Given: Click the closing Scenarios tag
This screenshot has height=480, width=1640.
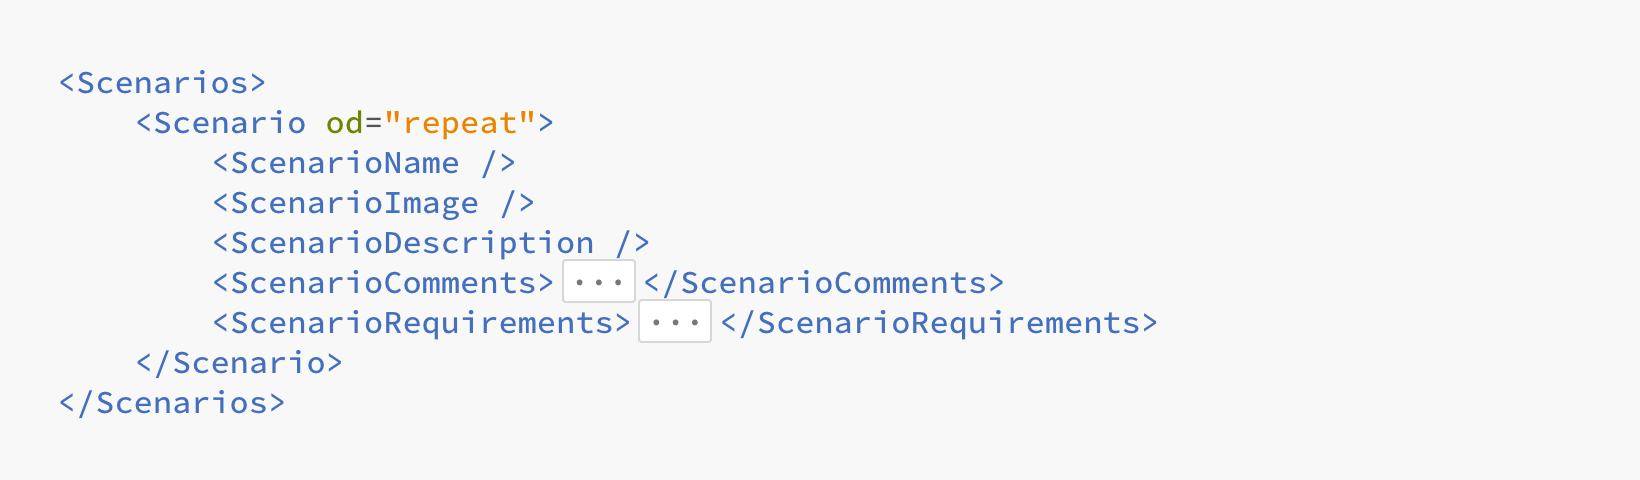Looking at the screenshot, I should [172, 402].
